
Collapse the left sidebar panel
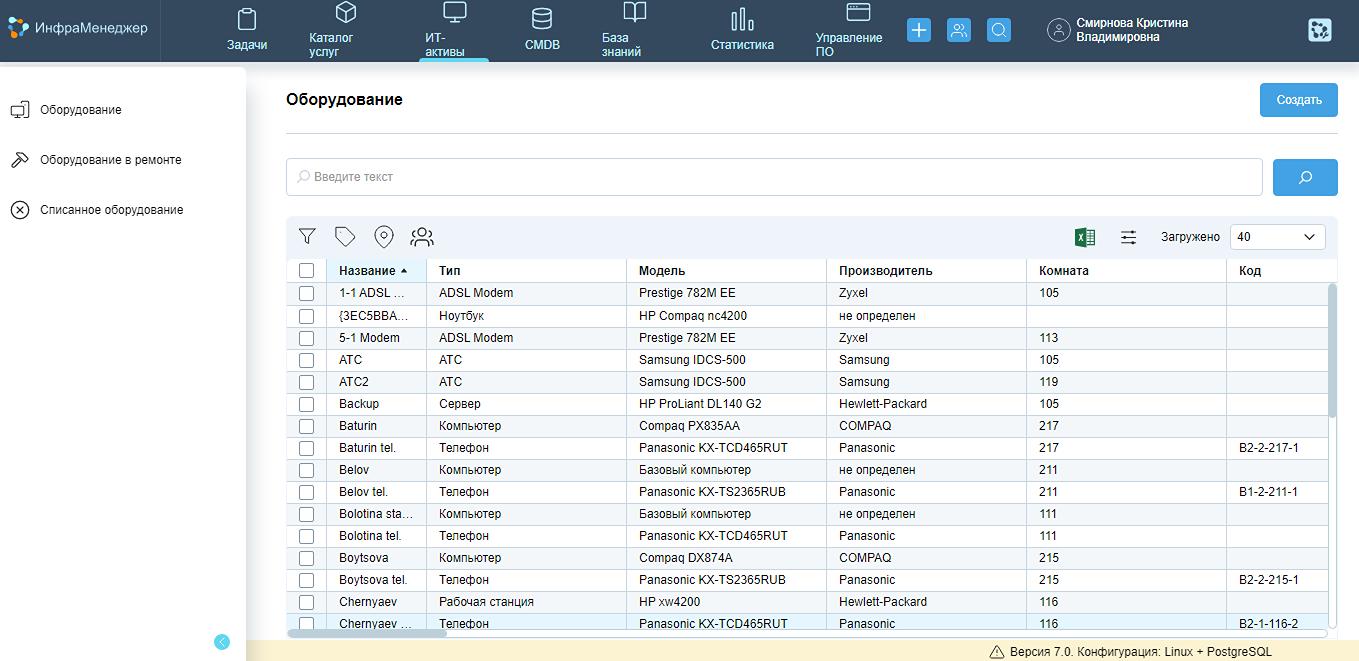click(222, 642)
